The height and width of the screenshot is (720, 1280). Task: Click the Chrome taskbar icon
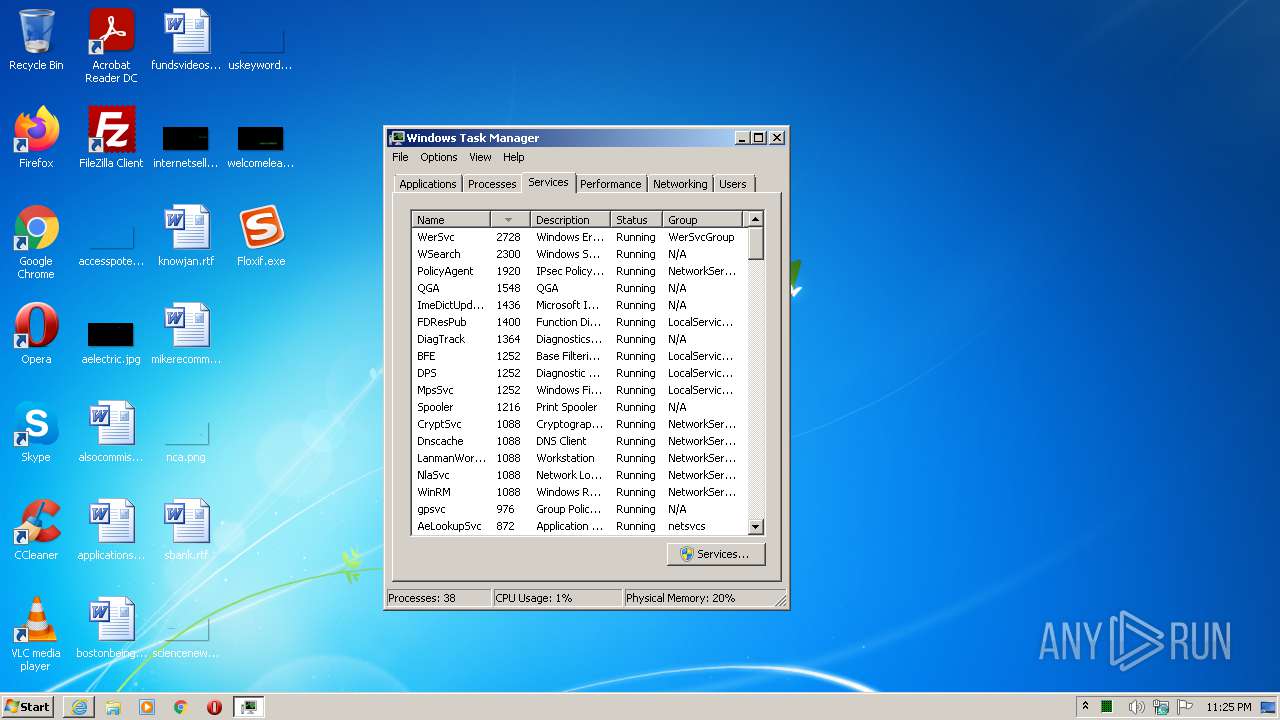tap(181, 707)
